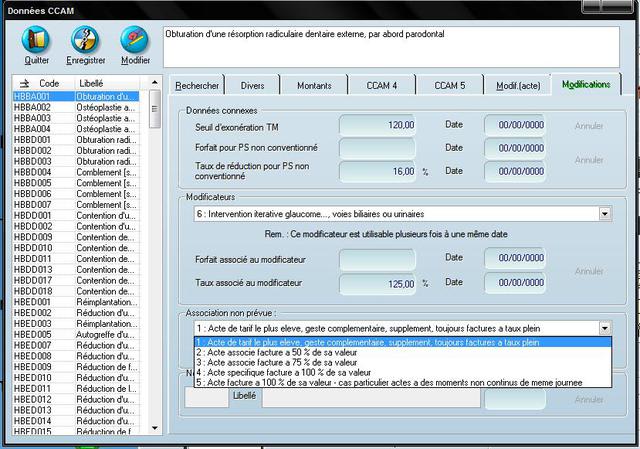The width and height of the screenshot is (640, 449).
Task: Click the sort arrows icon beside Code header
Action: (24, 83)
